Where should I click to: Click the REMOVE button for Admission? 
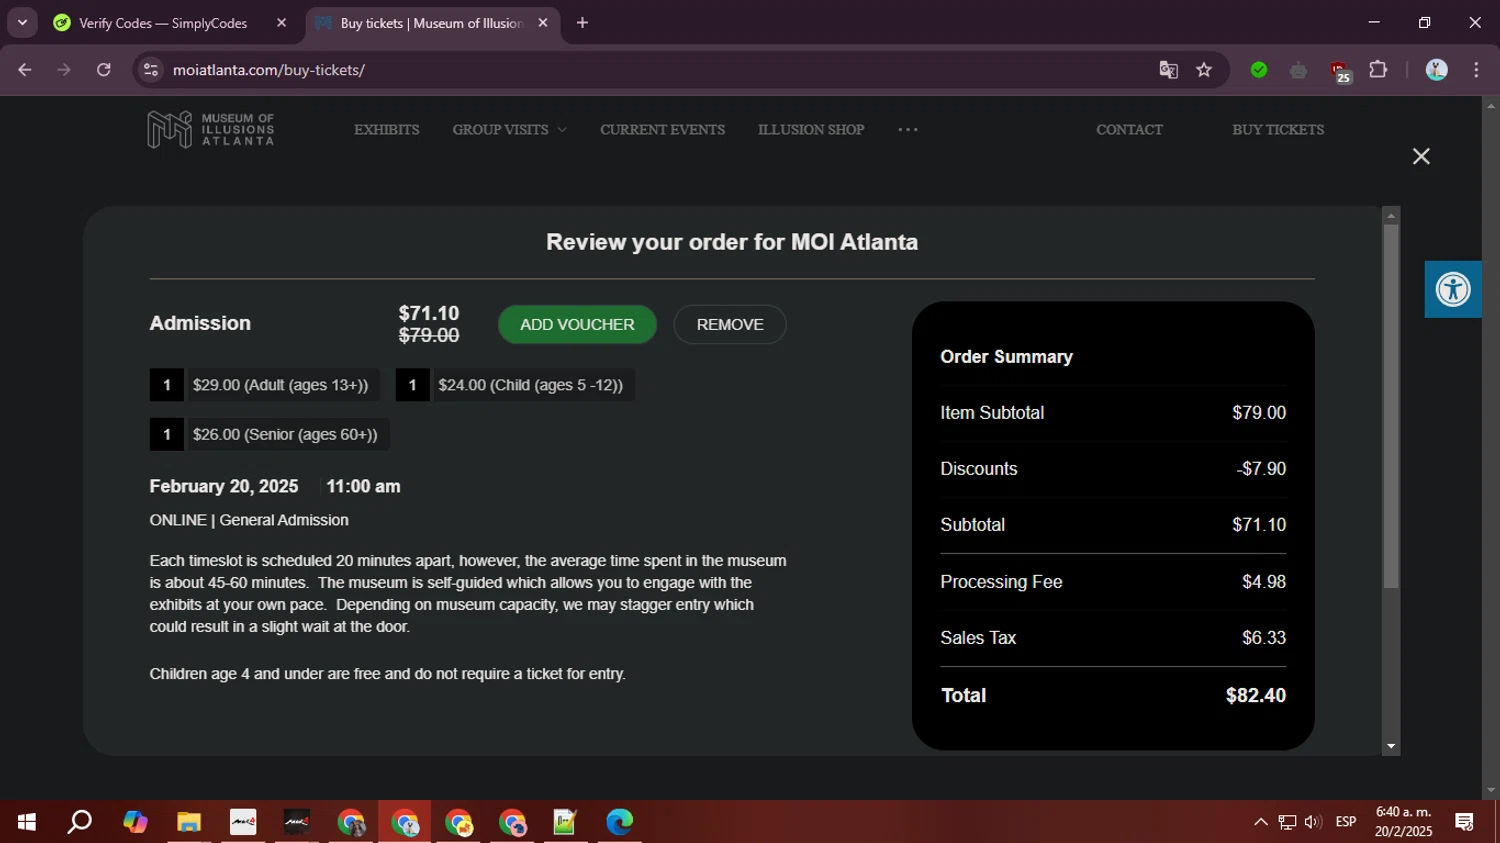(730, 325)
